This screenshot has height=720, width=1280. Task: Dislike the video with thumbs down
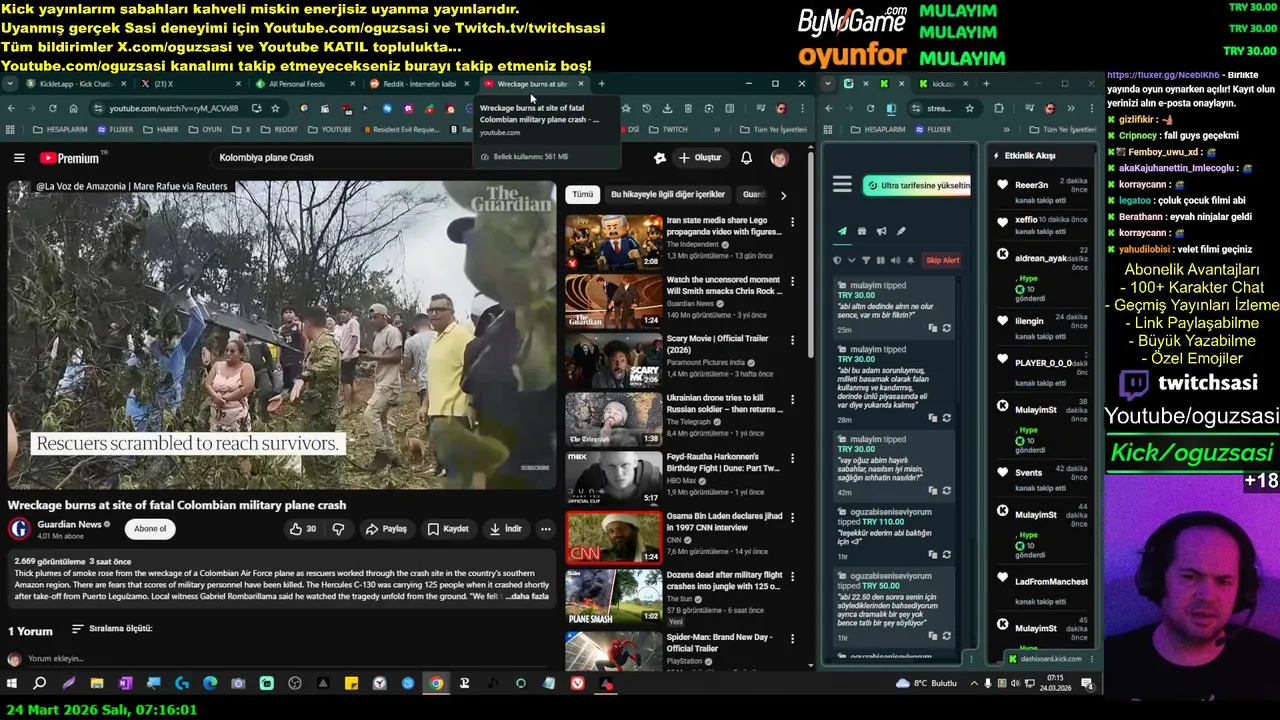coord(338,529)
